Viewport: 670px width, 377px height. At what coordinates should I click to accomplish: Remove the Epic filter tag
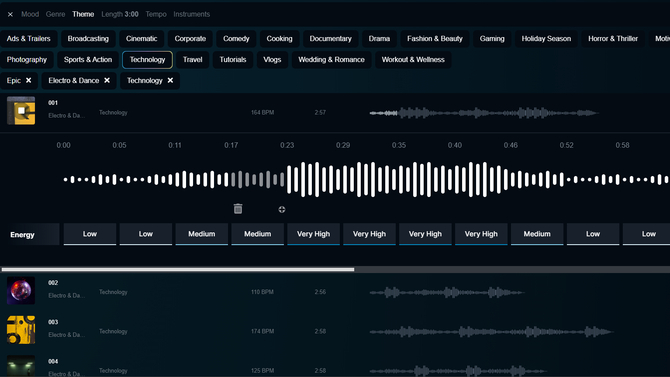(29, 80)
